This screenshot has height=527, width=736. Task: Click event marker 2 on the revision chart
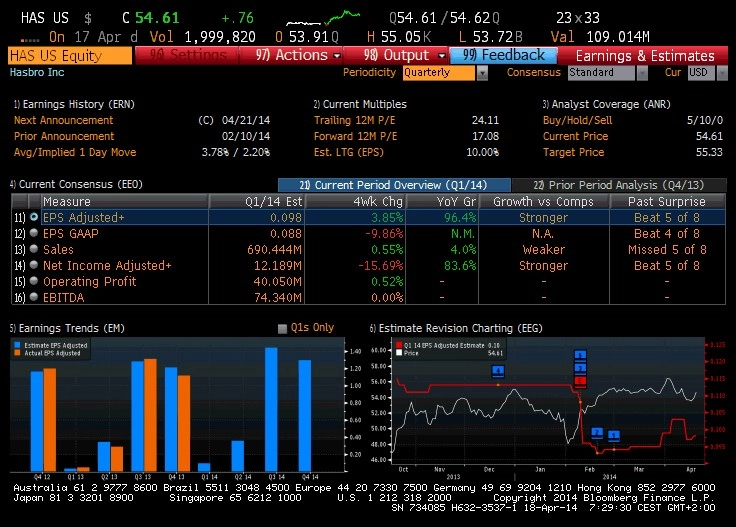pos(597,432)
